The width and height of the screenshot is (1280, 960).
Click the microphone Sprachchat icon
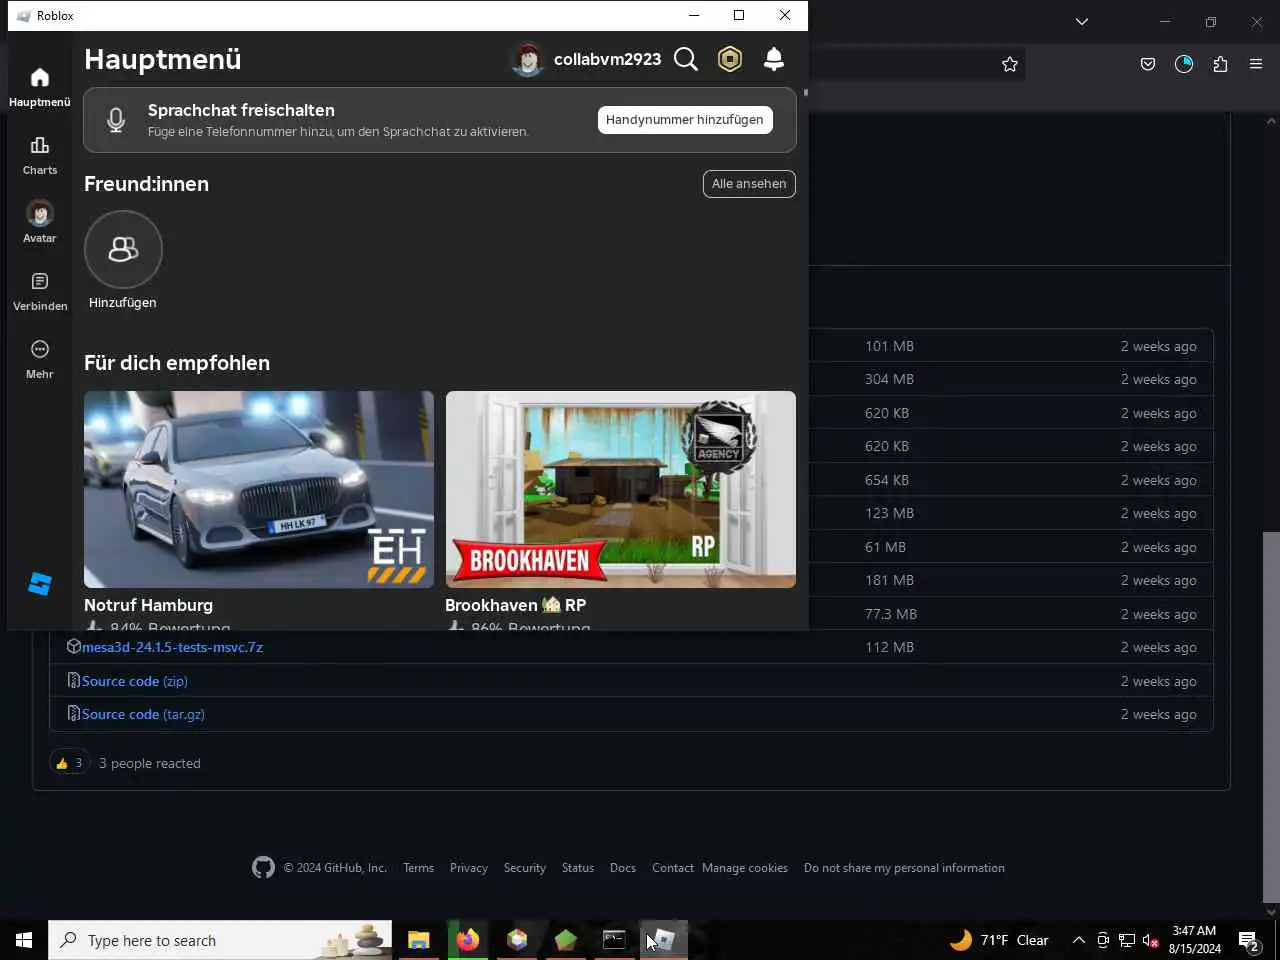coord(116,120)
